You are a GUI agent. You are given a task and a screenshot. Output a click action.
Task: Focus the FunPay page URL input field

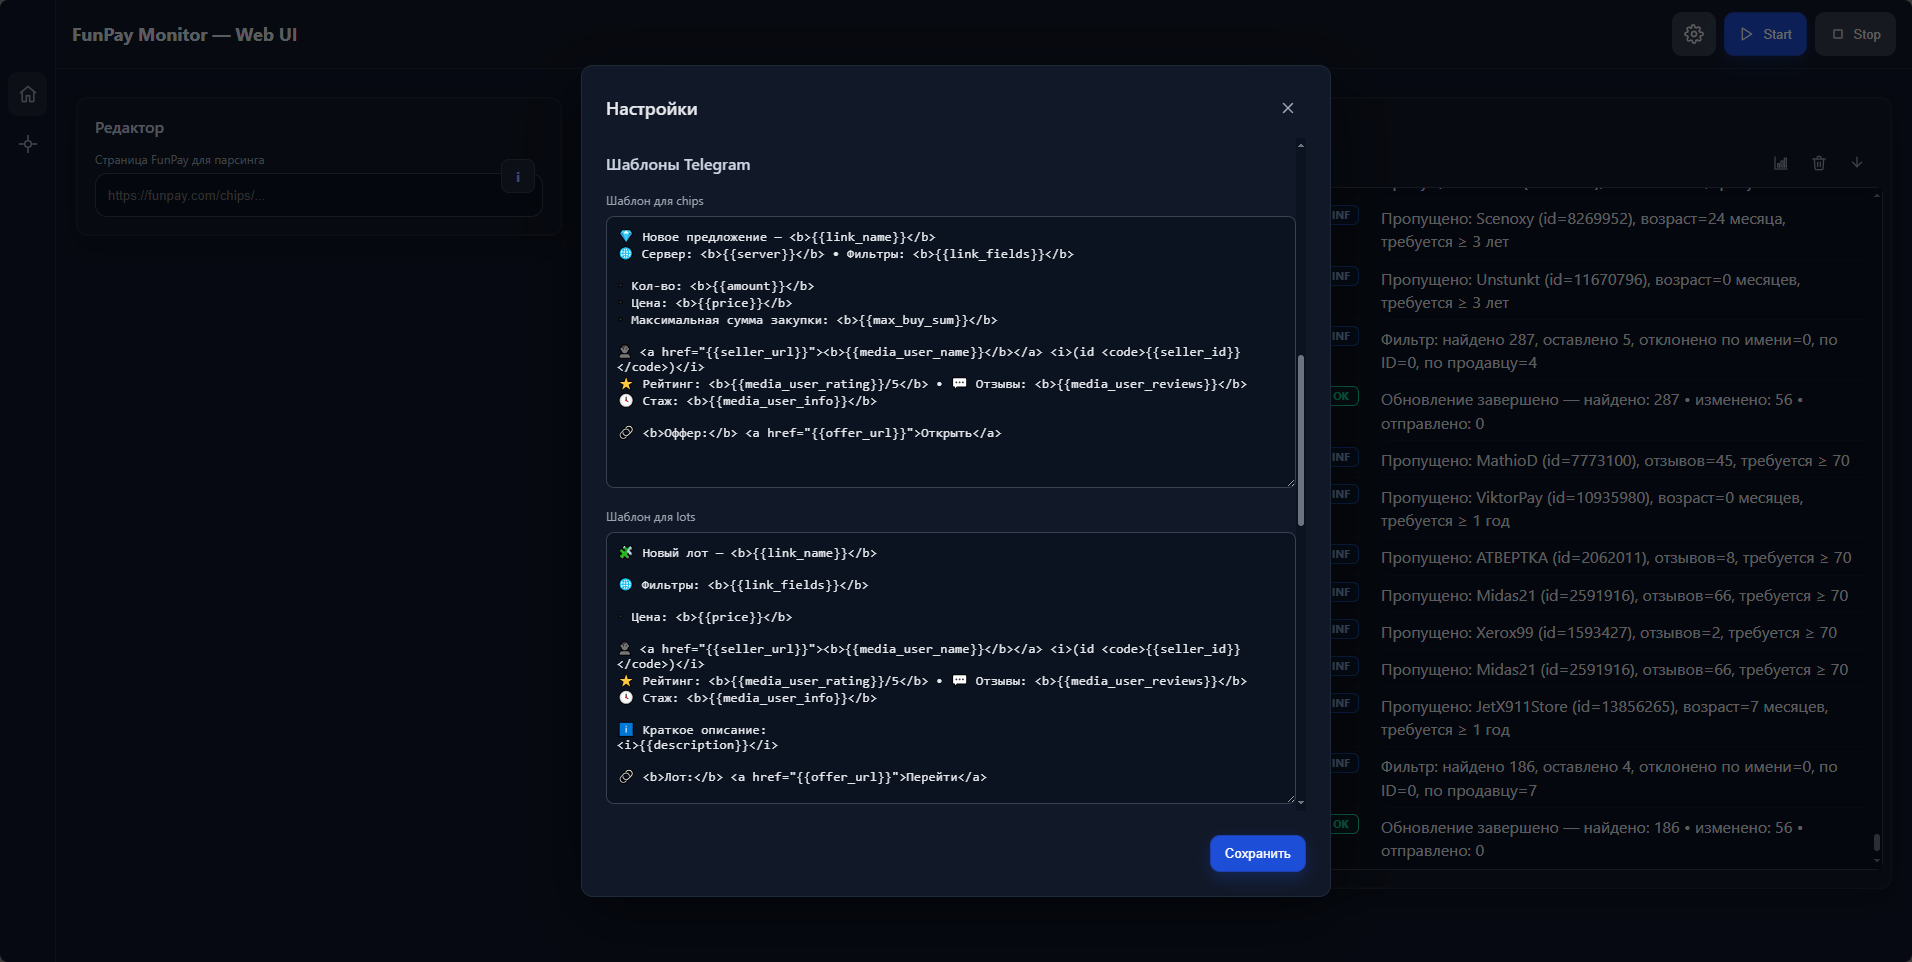300,196
